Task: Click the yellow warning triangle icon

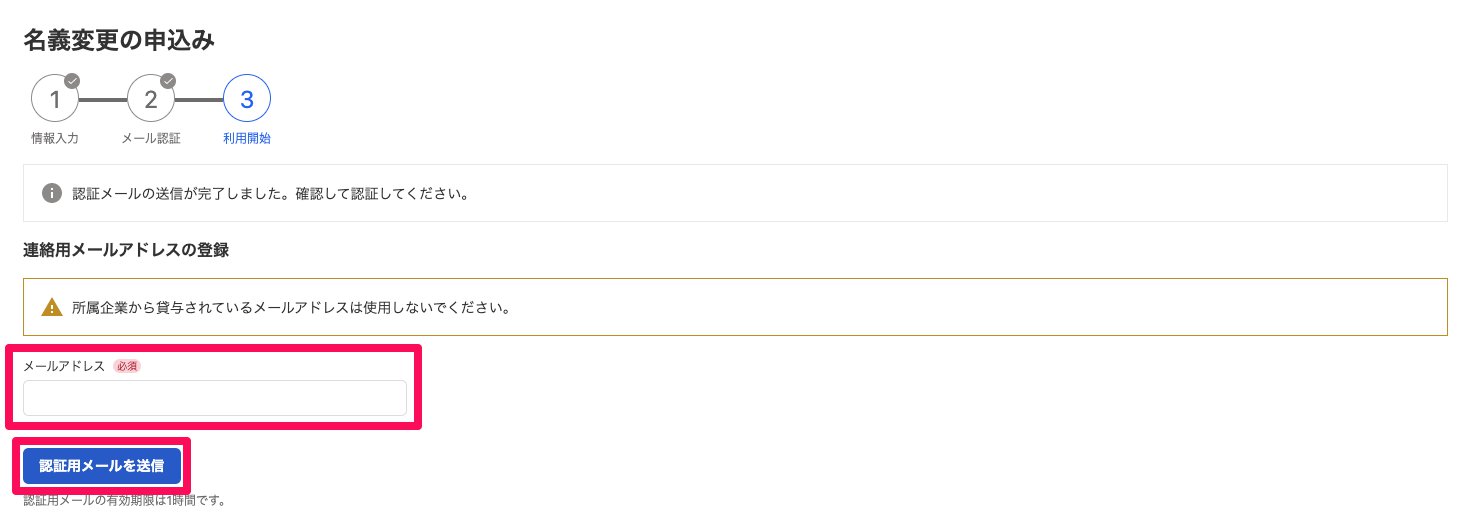Action: click(52, 307)
